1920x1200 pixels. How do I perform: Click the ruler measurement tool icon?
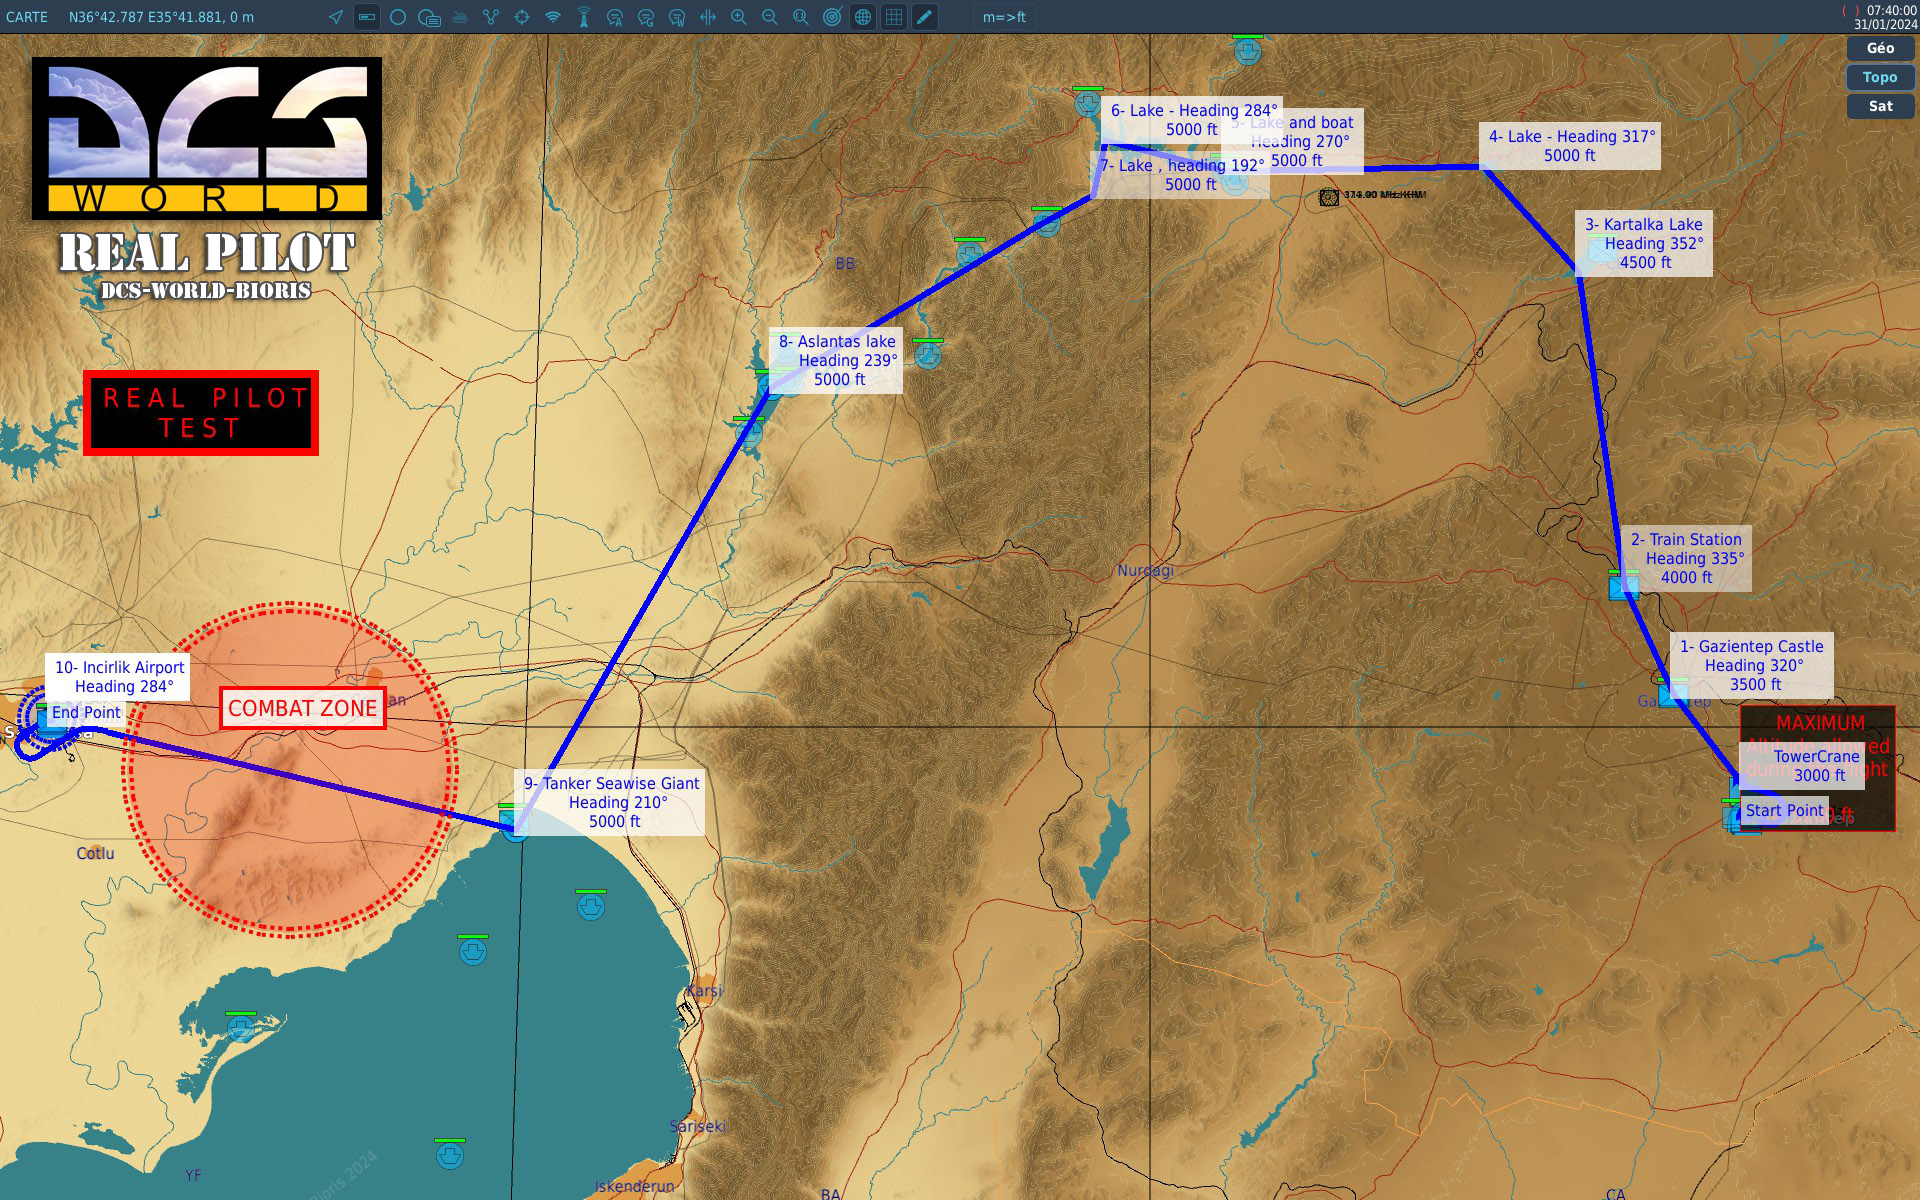click(x=708, y=17)
